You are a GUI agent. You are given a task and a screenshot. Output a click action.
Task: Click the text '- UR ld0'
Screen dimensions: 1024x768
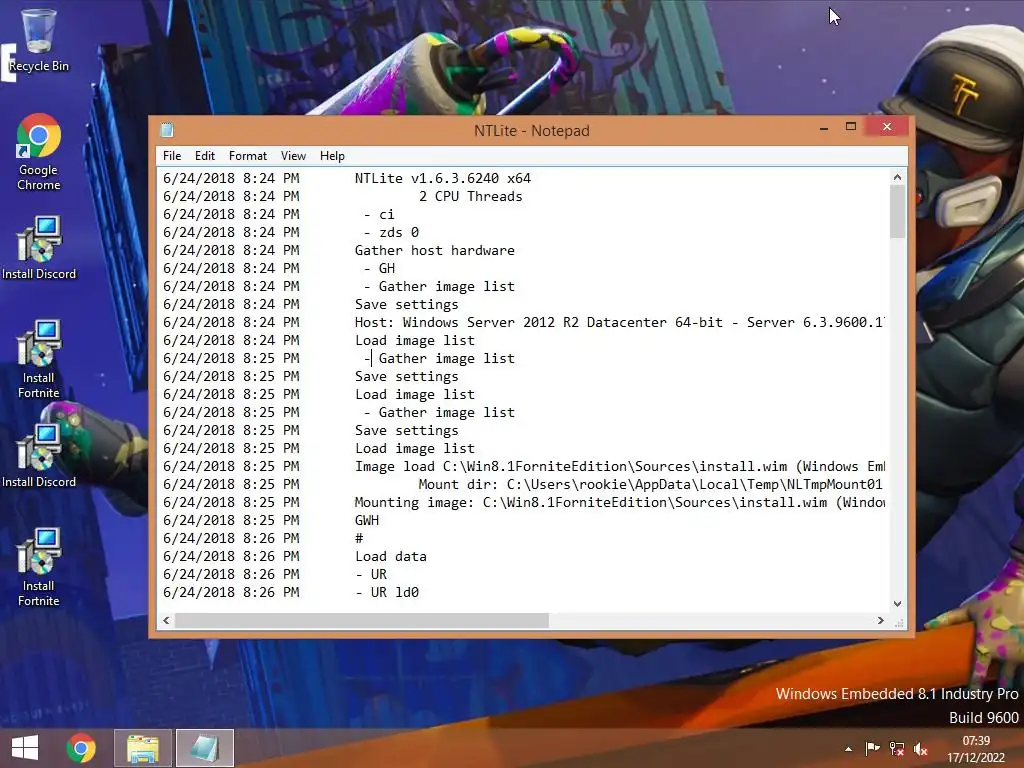tap(387, 592)
